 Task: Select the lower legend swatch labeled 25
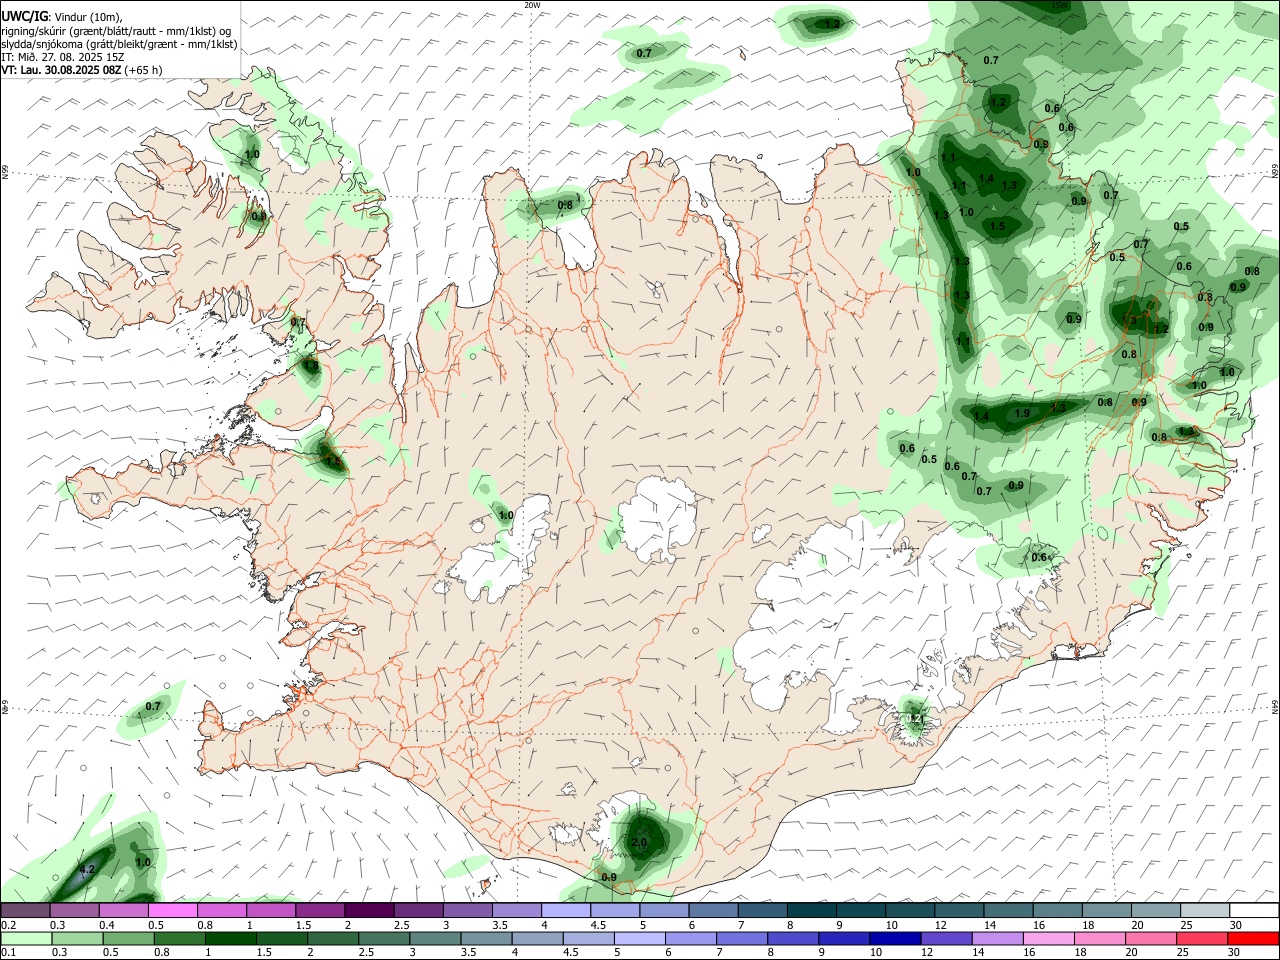pyautogui.click(x=1202, y=939)
